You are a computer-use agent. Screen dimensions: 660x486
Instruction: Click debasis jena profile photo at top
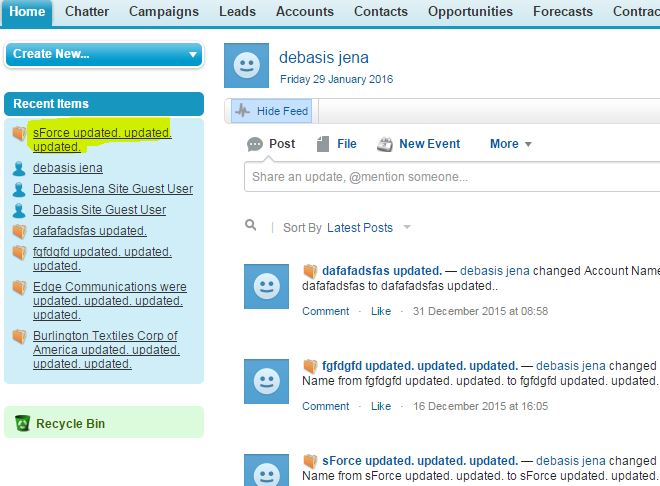[246, 66]
